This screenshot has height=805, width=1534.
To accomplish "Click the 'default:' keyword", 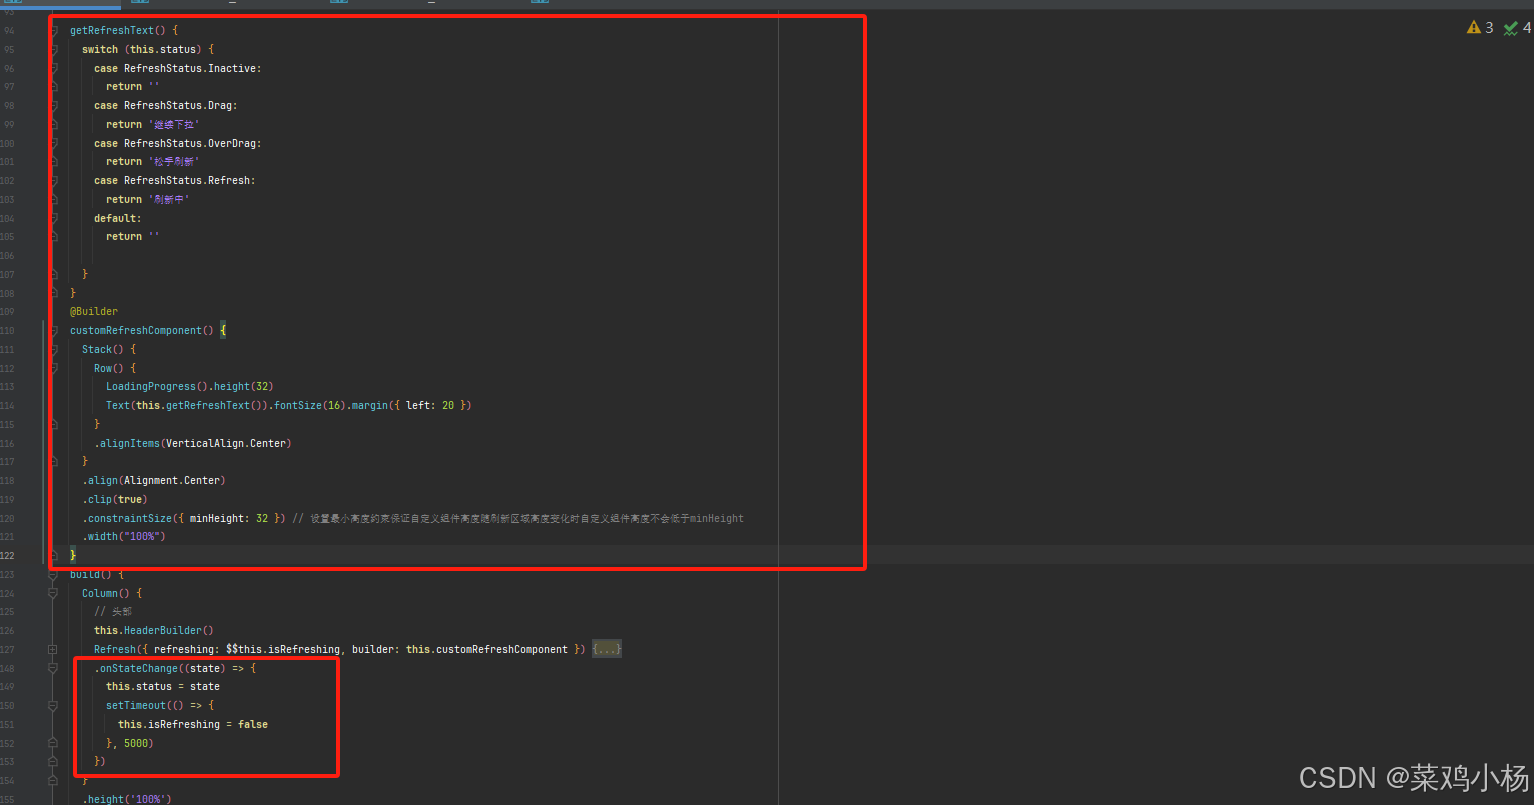I will point(118,218).
